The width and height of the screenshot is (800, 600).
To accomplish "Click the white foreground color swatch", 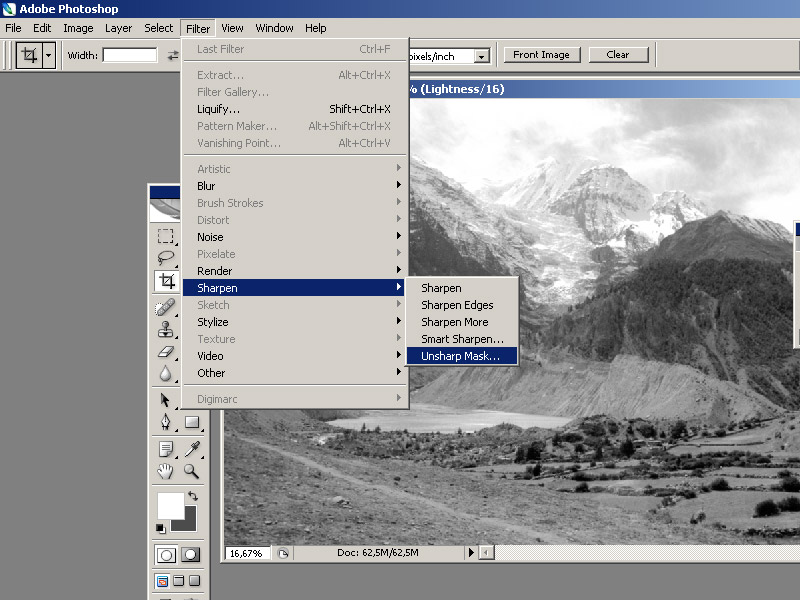I will click(169, 505).
